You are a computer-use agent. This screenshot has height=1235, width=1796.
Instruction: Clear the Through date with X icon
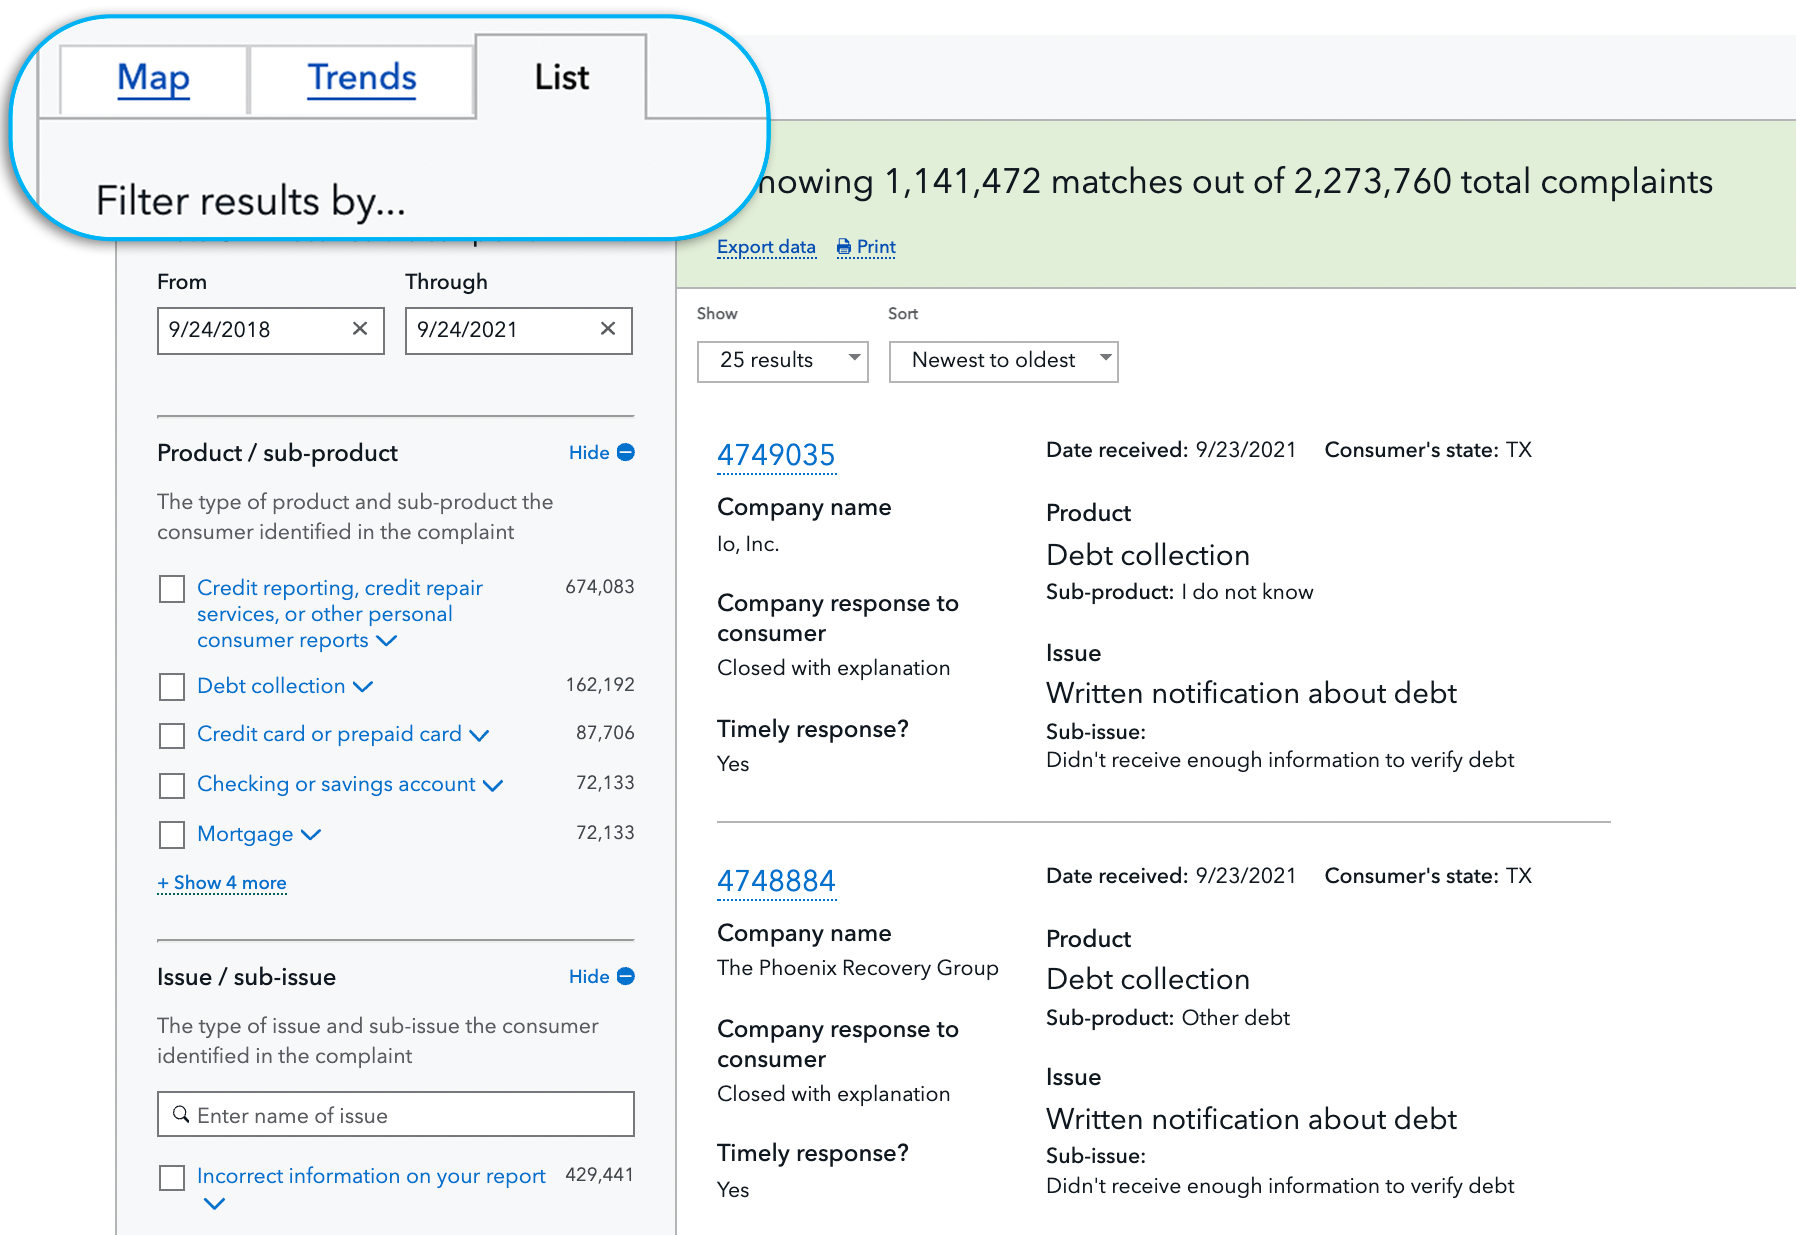(607, 329)
